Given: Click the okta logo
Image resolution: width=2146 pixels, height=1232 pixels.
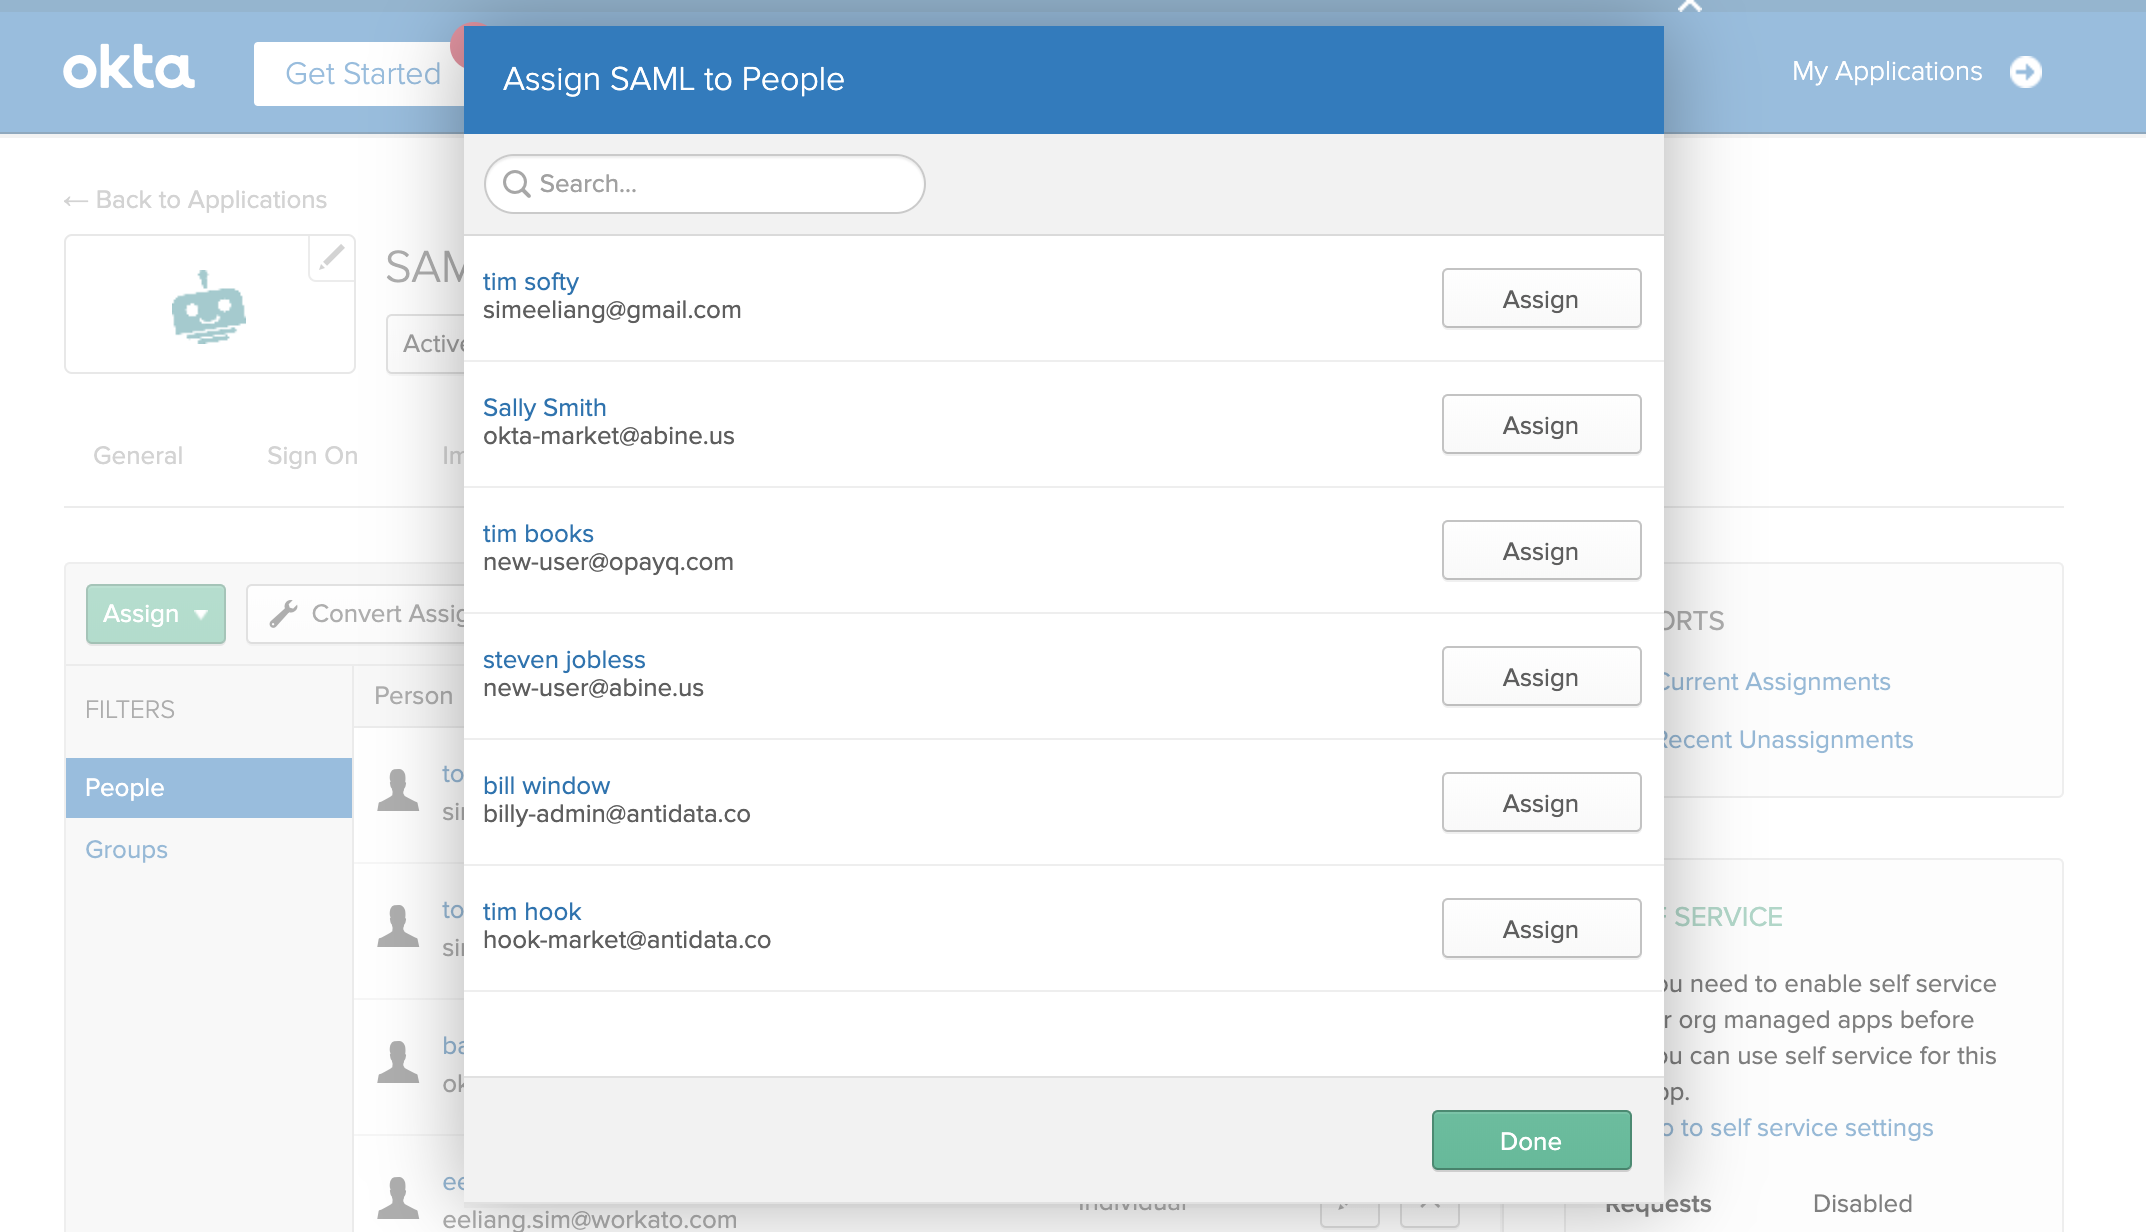Looking at the screenshot, I should click(128, 69).
